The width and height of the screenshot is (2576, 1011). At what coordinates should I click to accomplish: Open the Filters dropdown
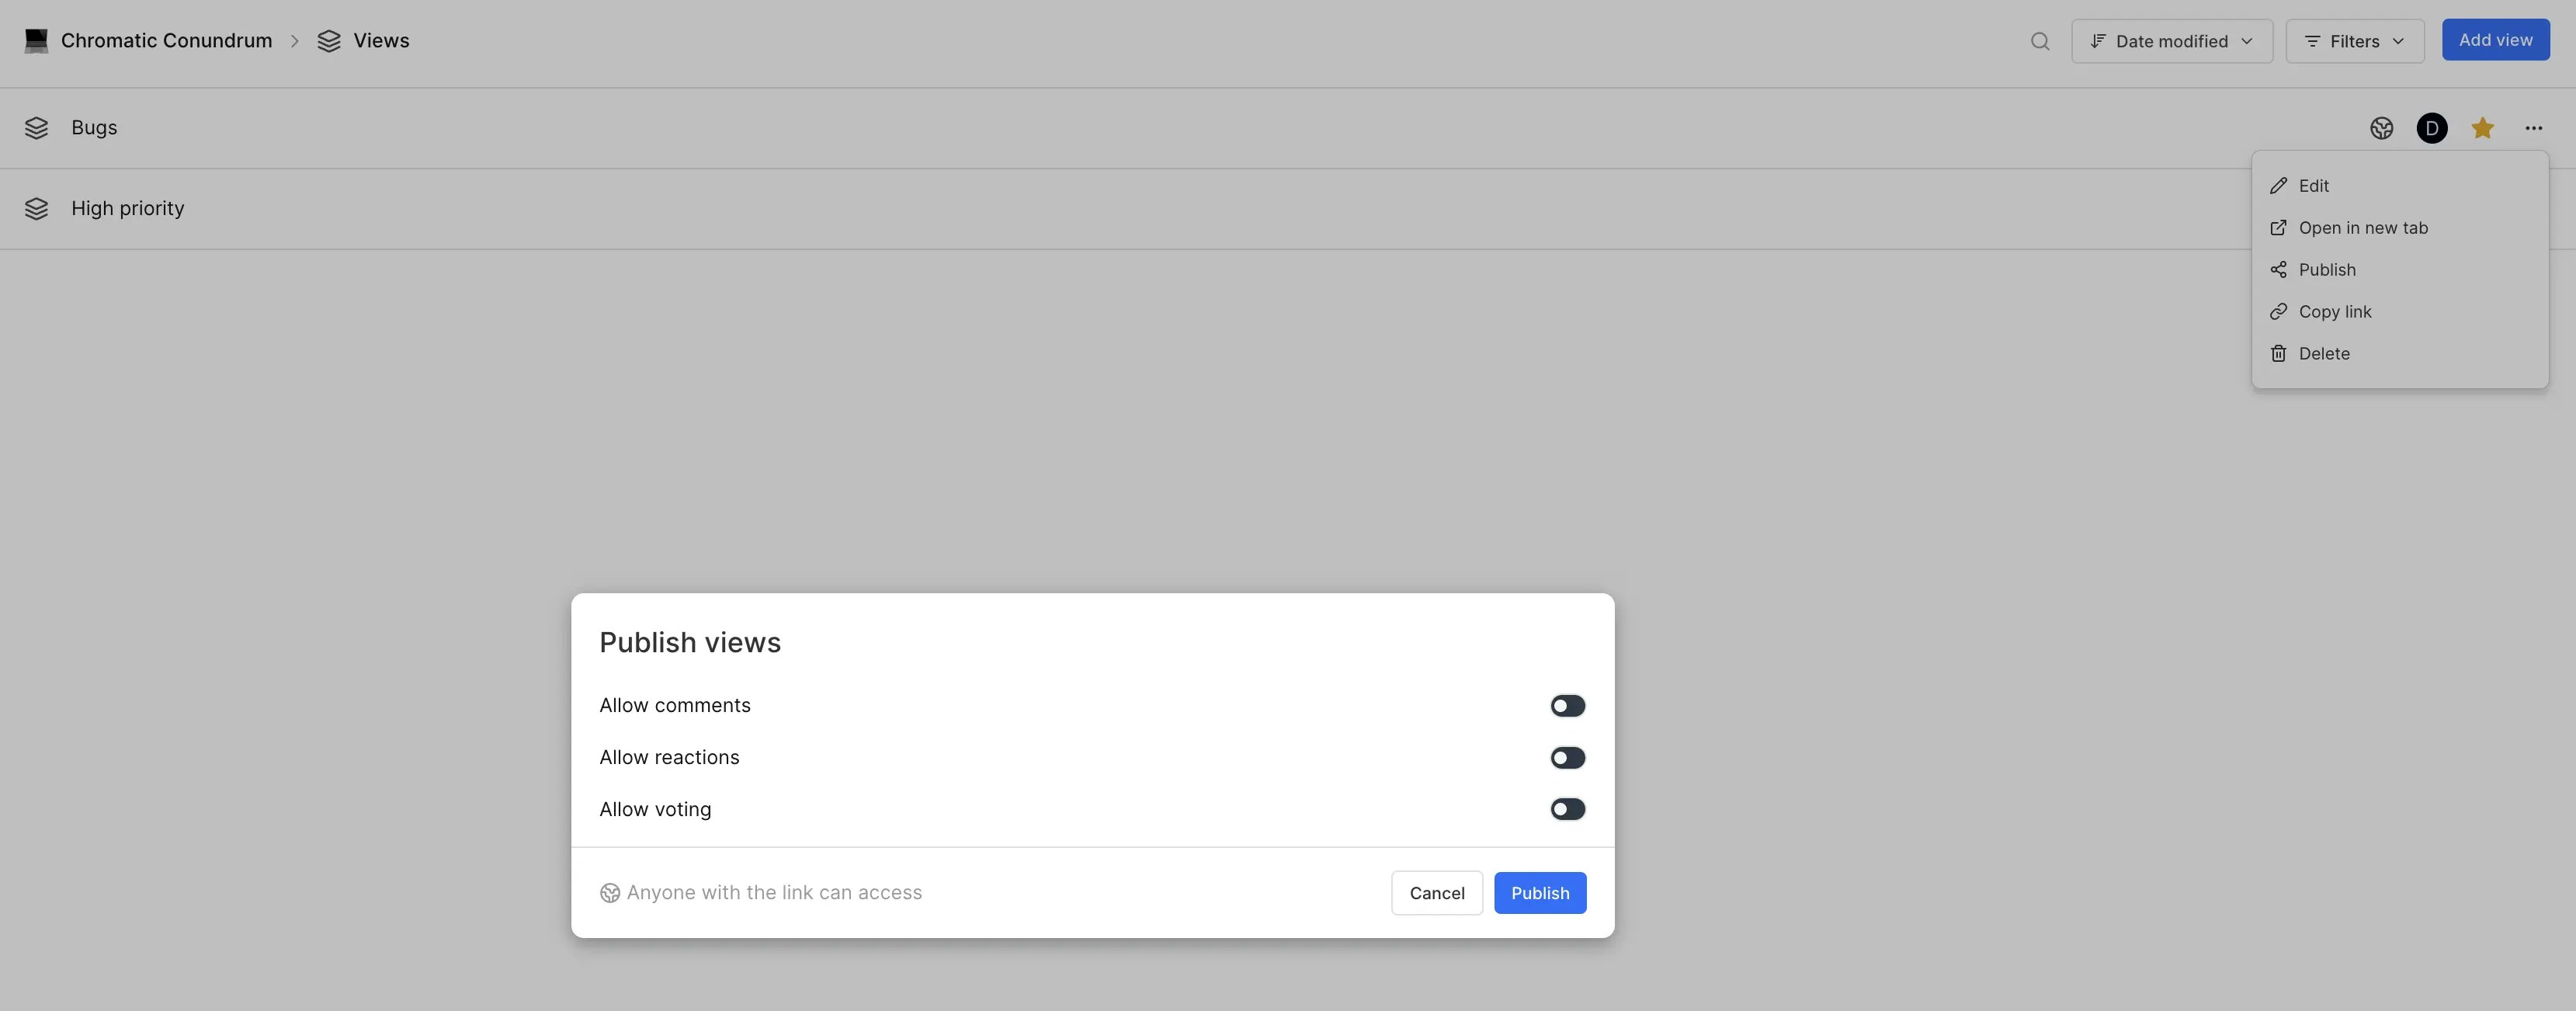pyautogui.click(x=2354, y=41)
